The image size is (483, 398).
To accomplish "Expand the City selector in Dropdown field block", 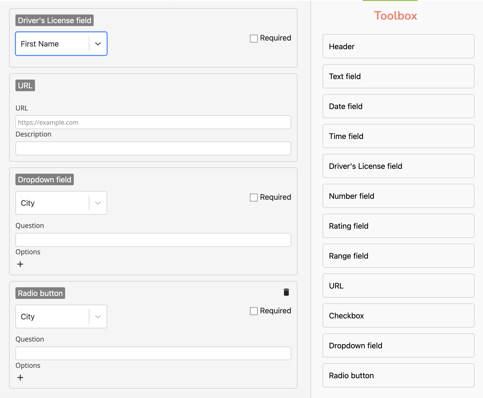I will pyautogui.click(x=61, y=203).
